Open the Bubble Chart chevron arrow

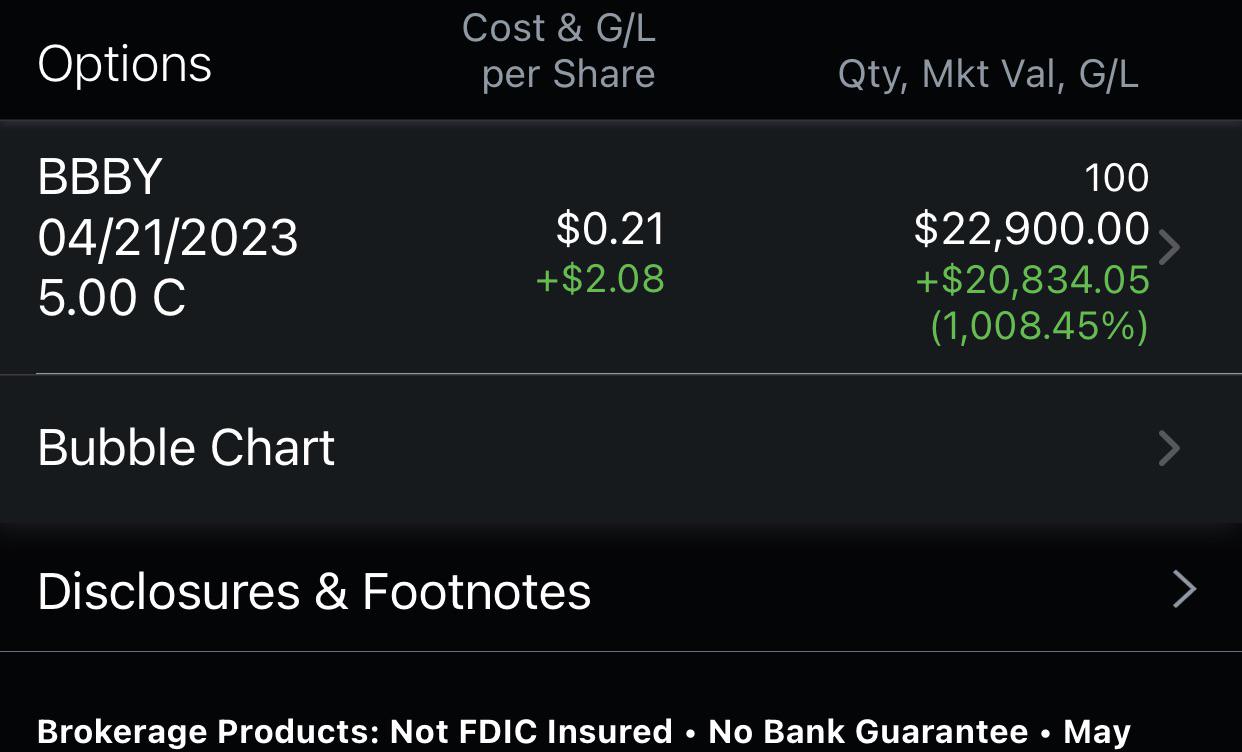[1169, 448]
